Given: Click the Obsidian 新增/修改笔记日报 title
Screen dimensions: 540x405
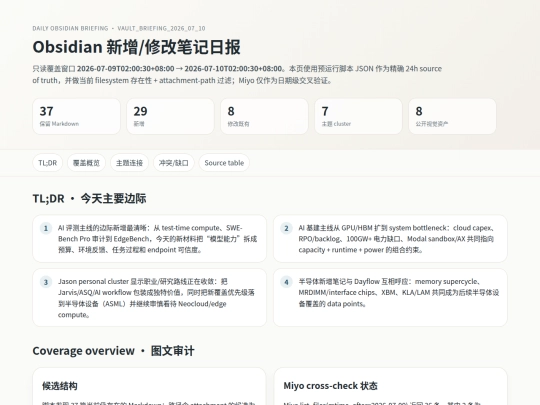Looking at the screenshot, I should (136, 47).
